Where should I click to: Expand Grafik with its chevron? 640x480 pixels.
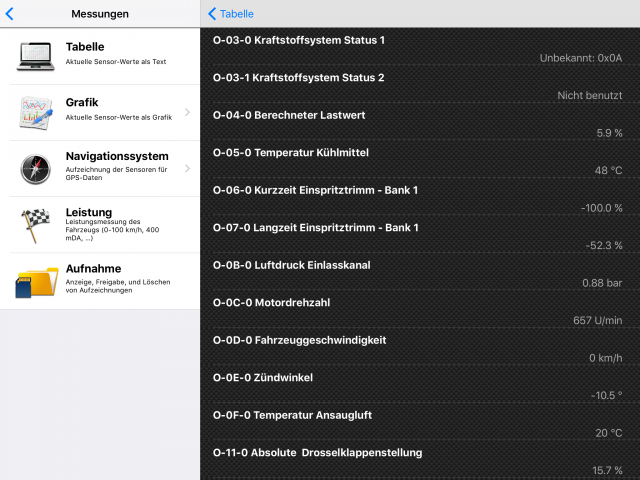(x=187, y=112)
